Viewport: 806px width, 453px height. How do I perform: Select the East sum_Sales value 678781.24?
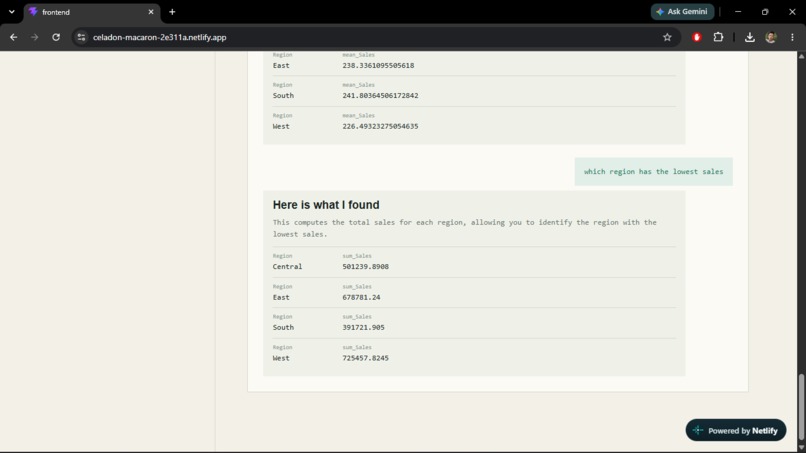[361, 297]
